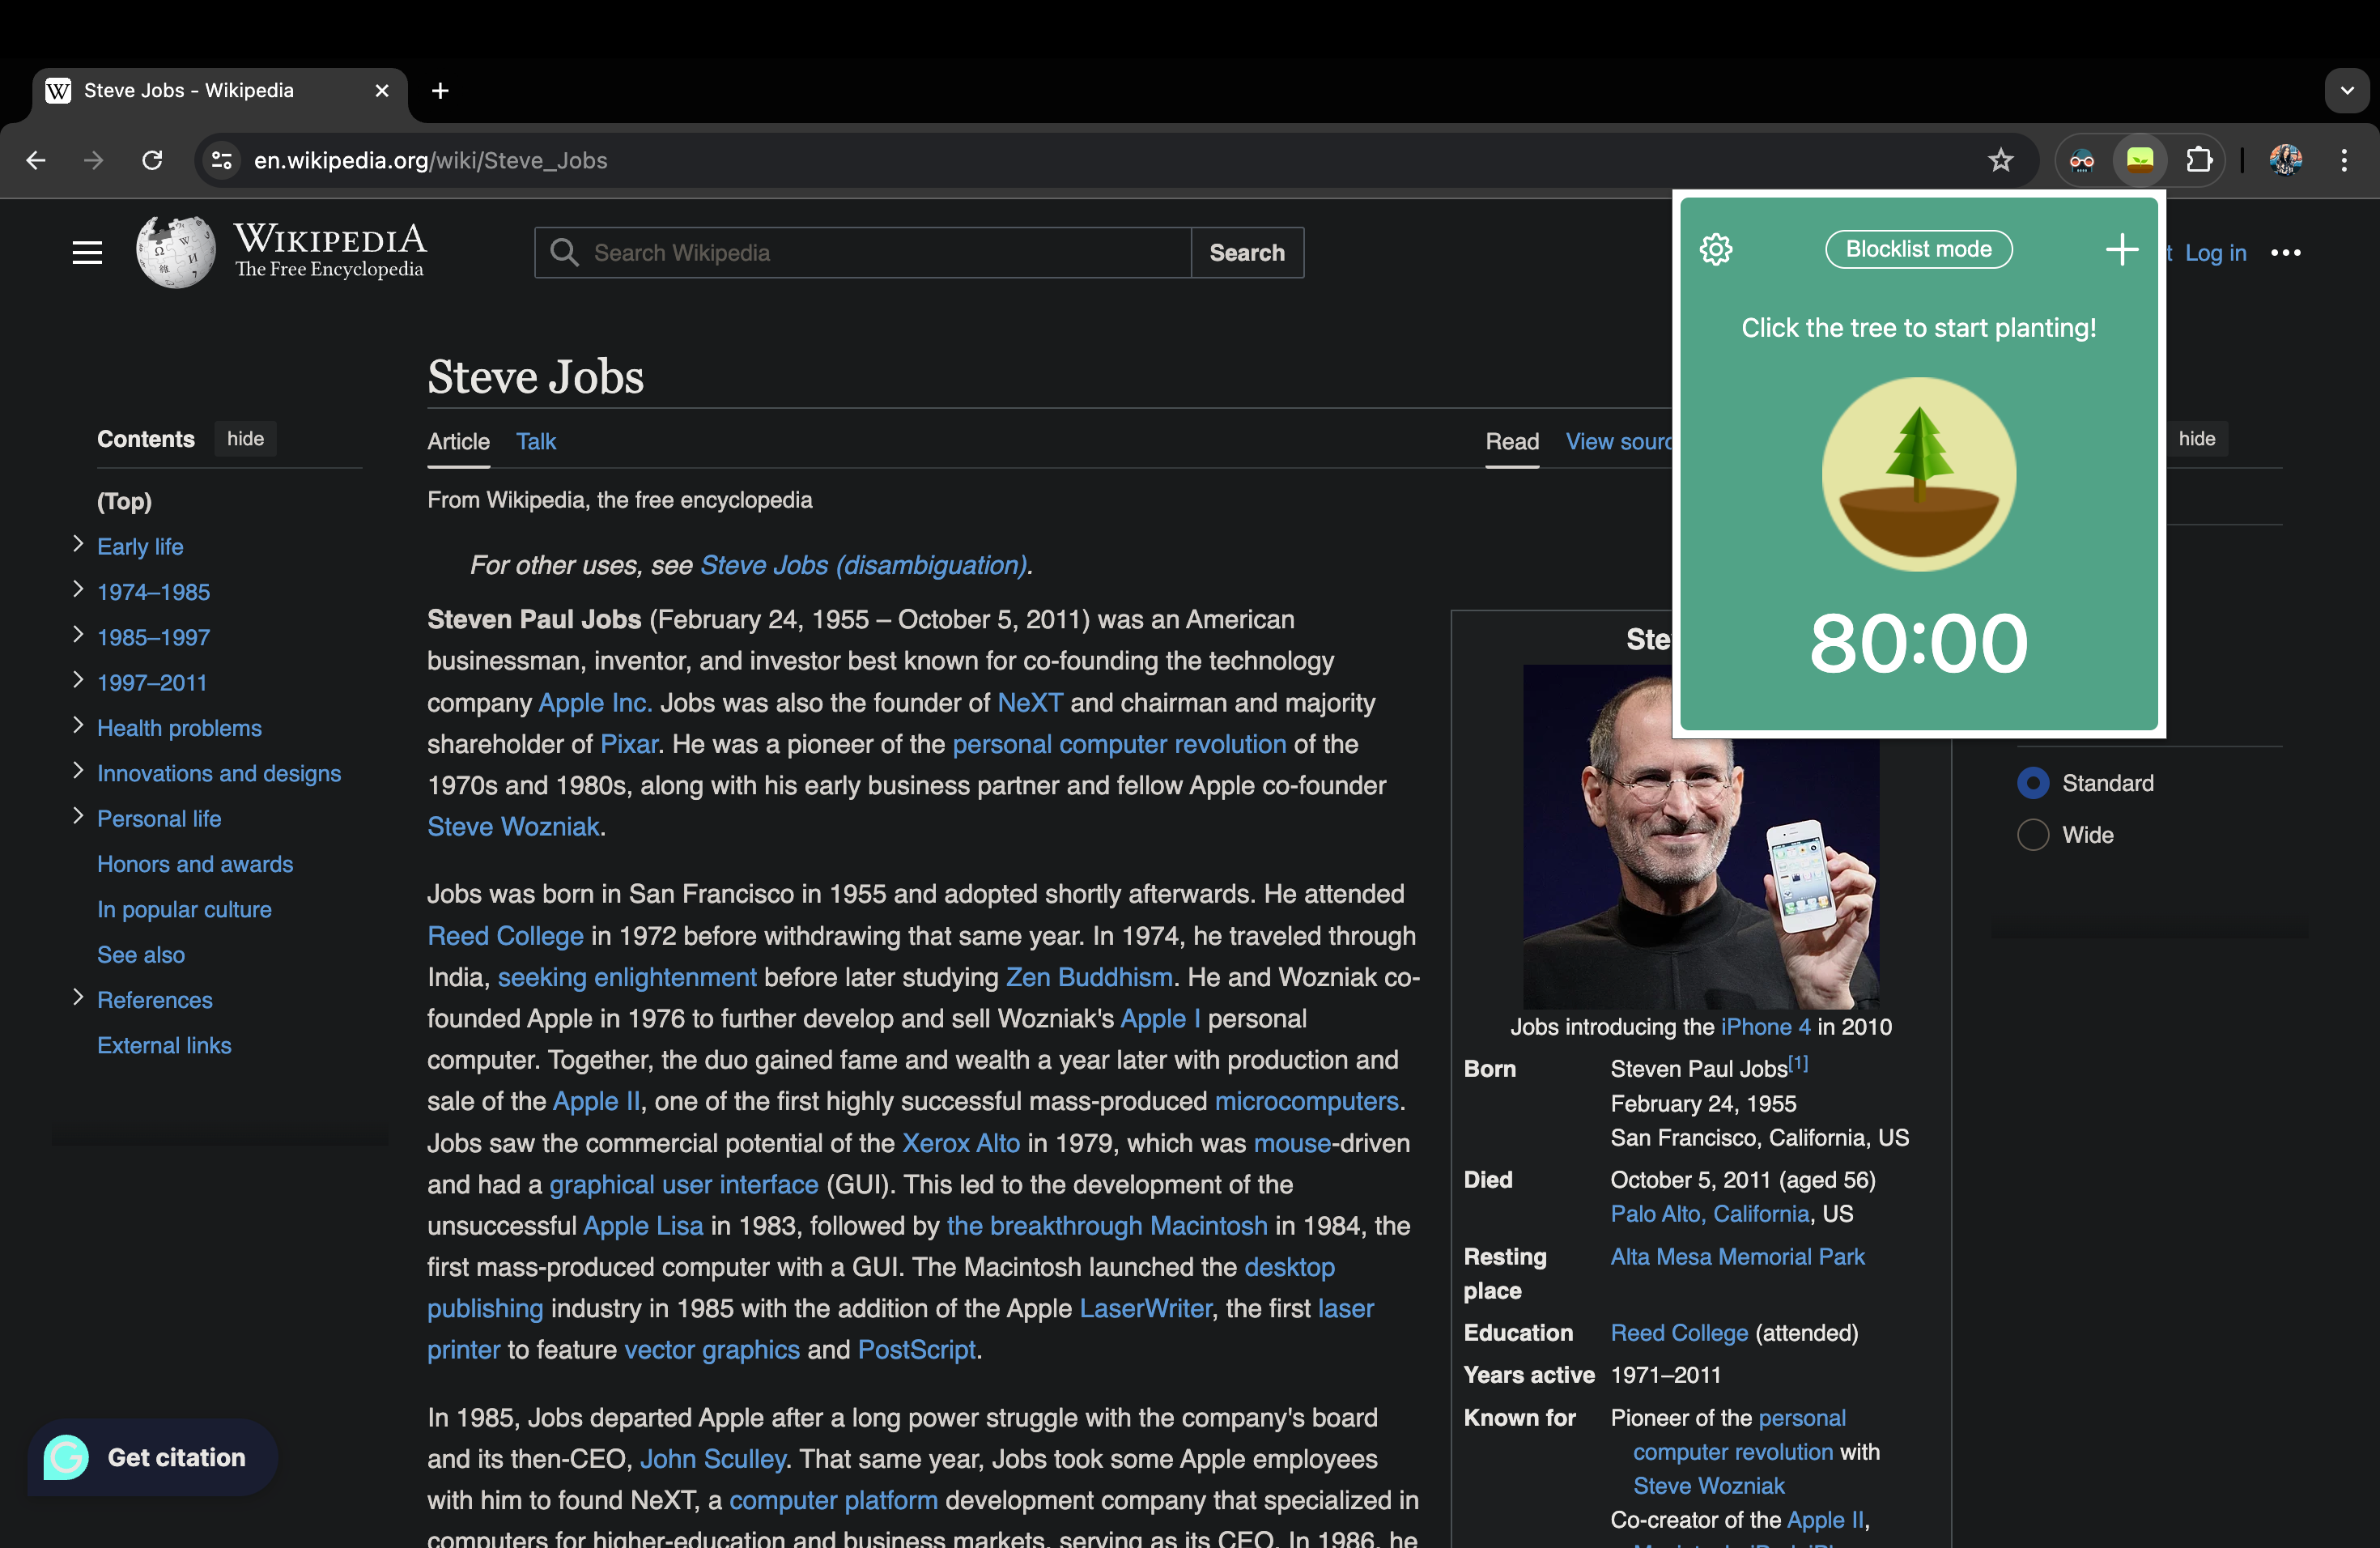
Task: Click the browser extensions puzzle icon
Action: 2196,159
